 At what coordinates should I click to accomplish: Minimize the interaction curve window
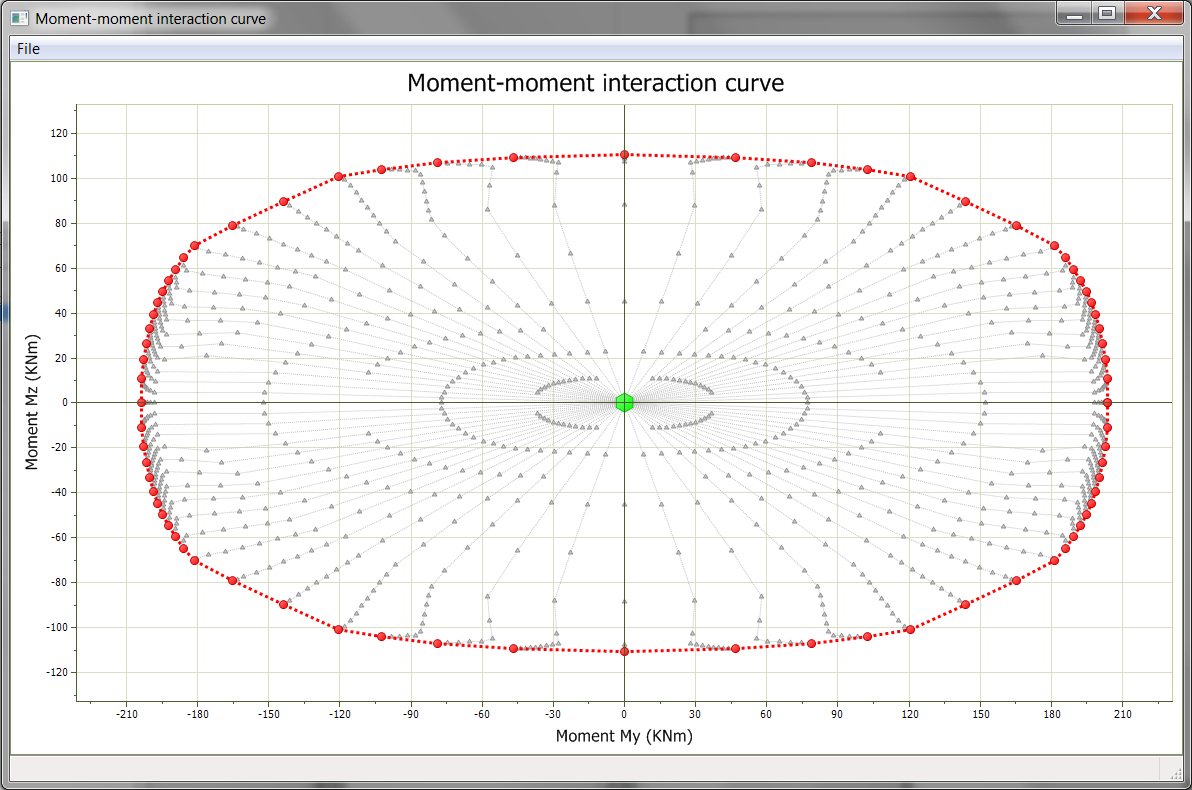click(1075, 14)
